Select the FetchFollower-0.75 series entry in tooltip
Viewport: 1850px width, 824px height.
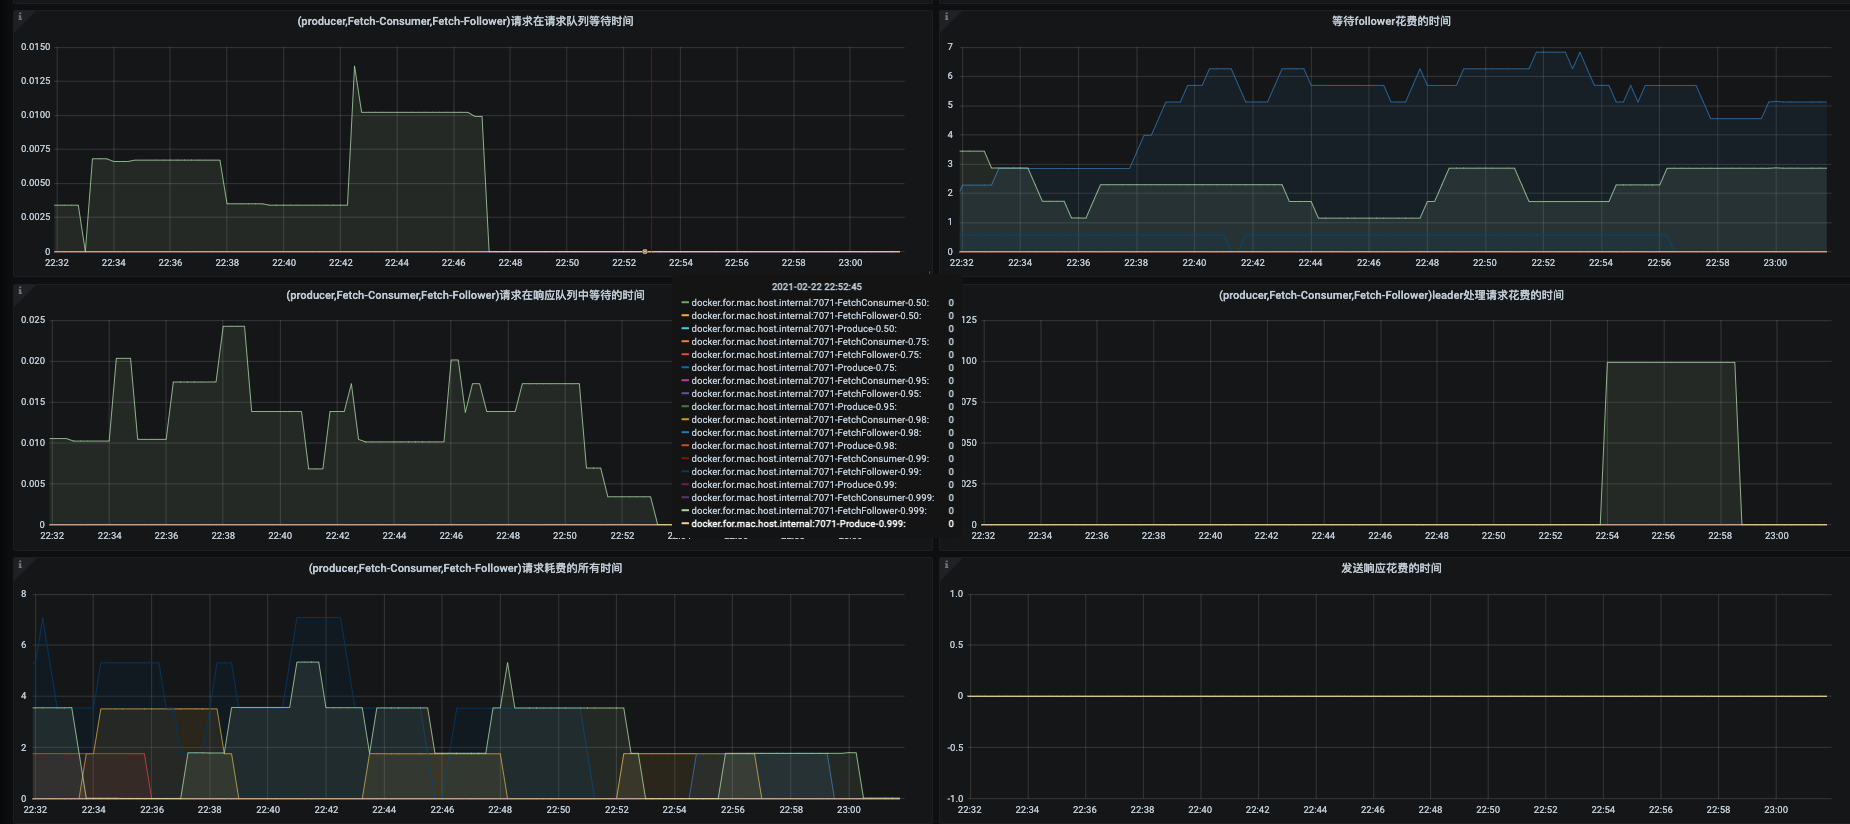(806, 355)
